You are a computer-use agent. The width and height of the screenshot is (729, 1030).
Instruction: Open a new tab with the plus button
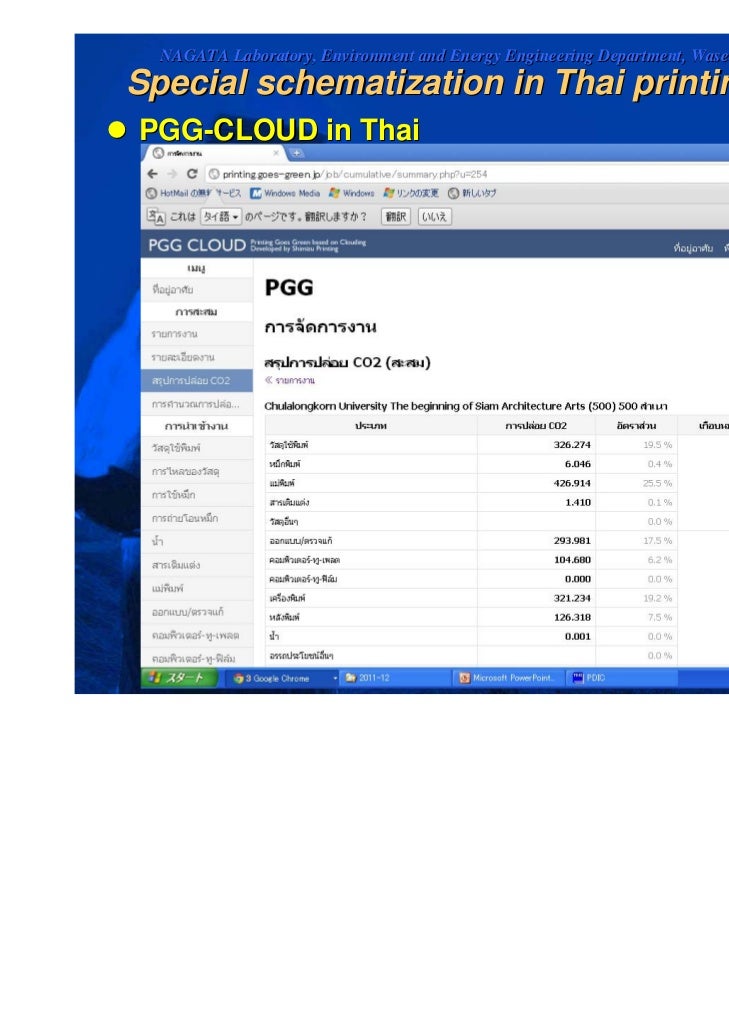tap(296, 154)
